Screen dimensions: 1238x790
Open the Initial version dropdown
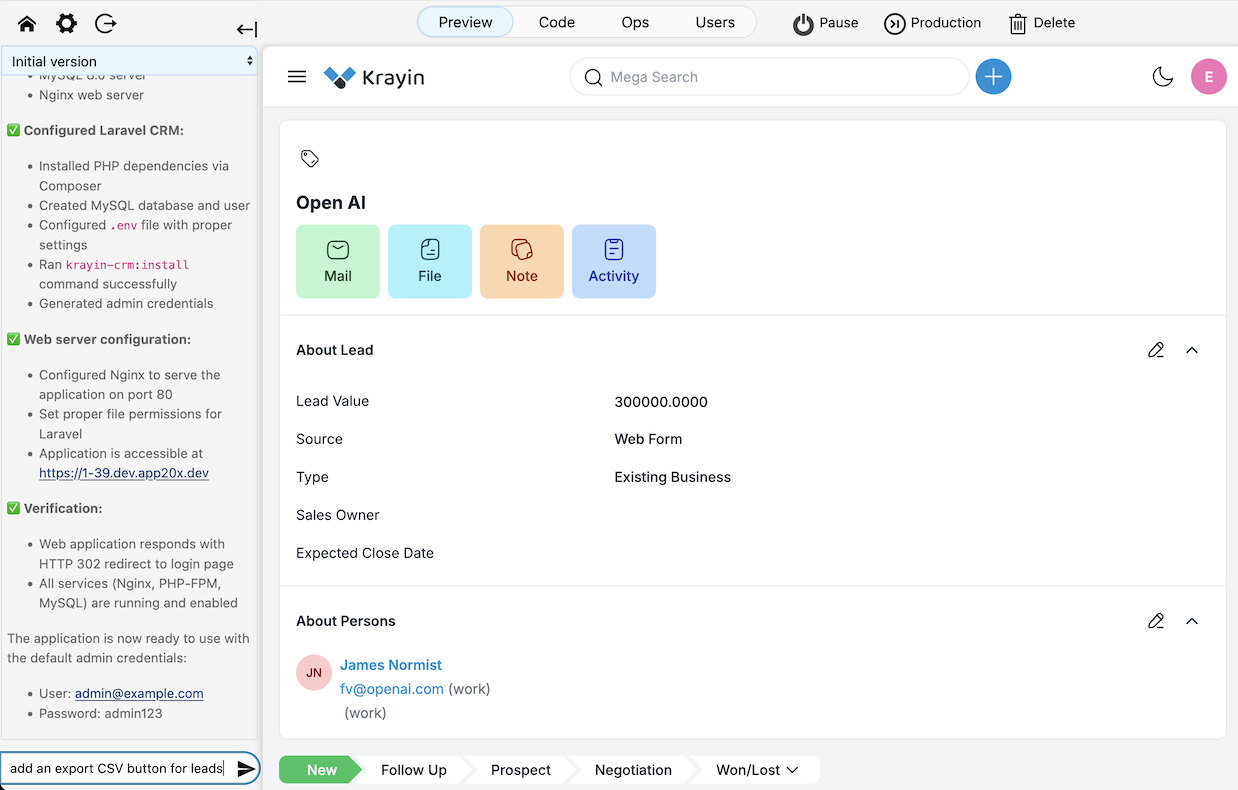pyautogui.click(x=129, y=61)
